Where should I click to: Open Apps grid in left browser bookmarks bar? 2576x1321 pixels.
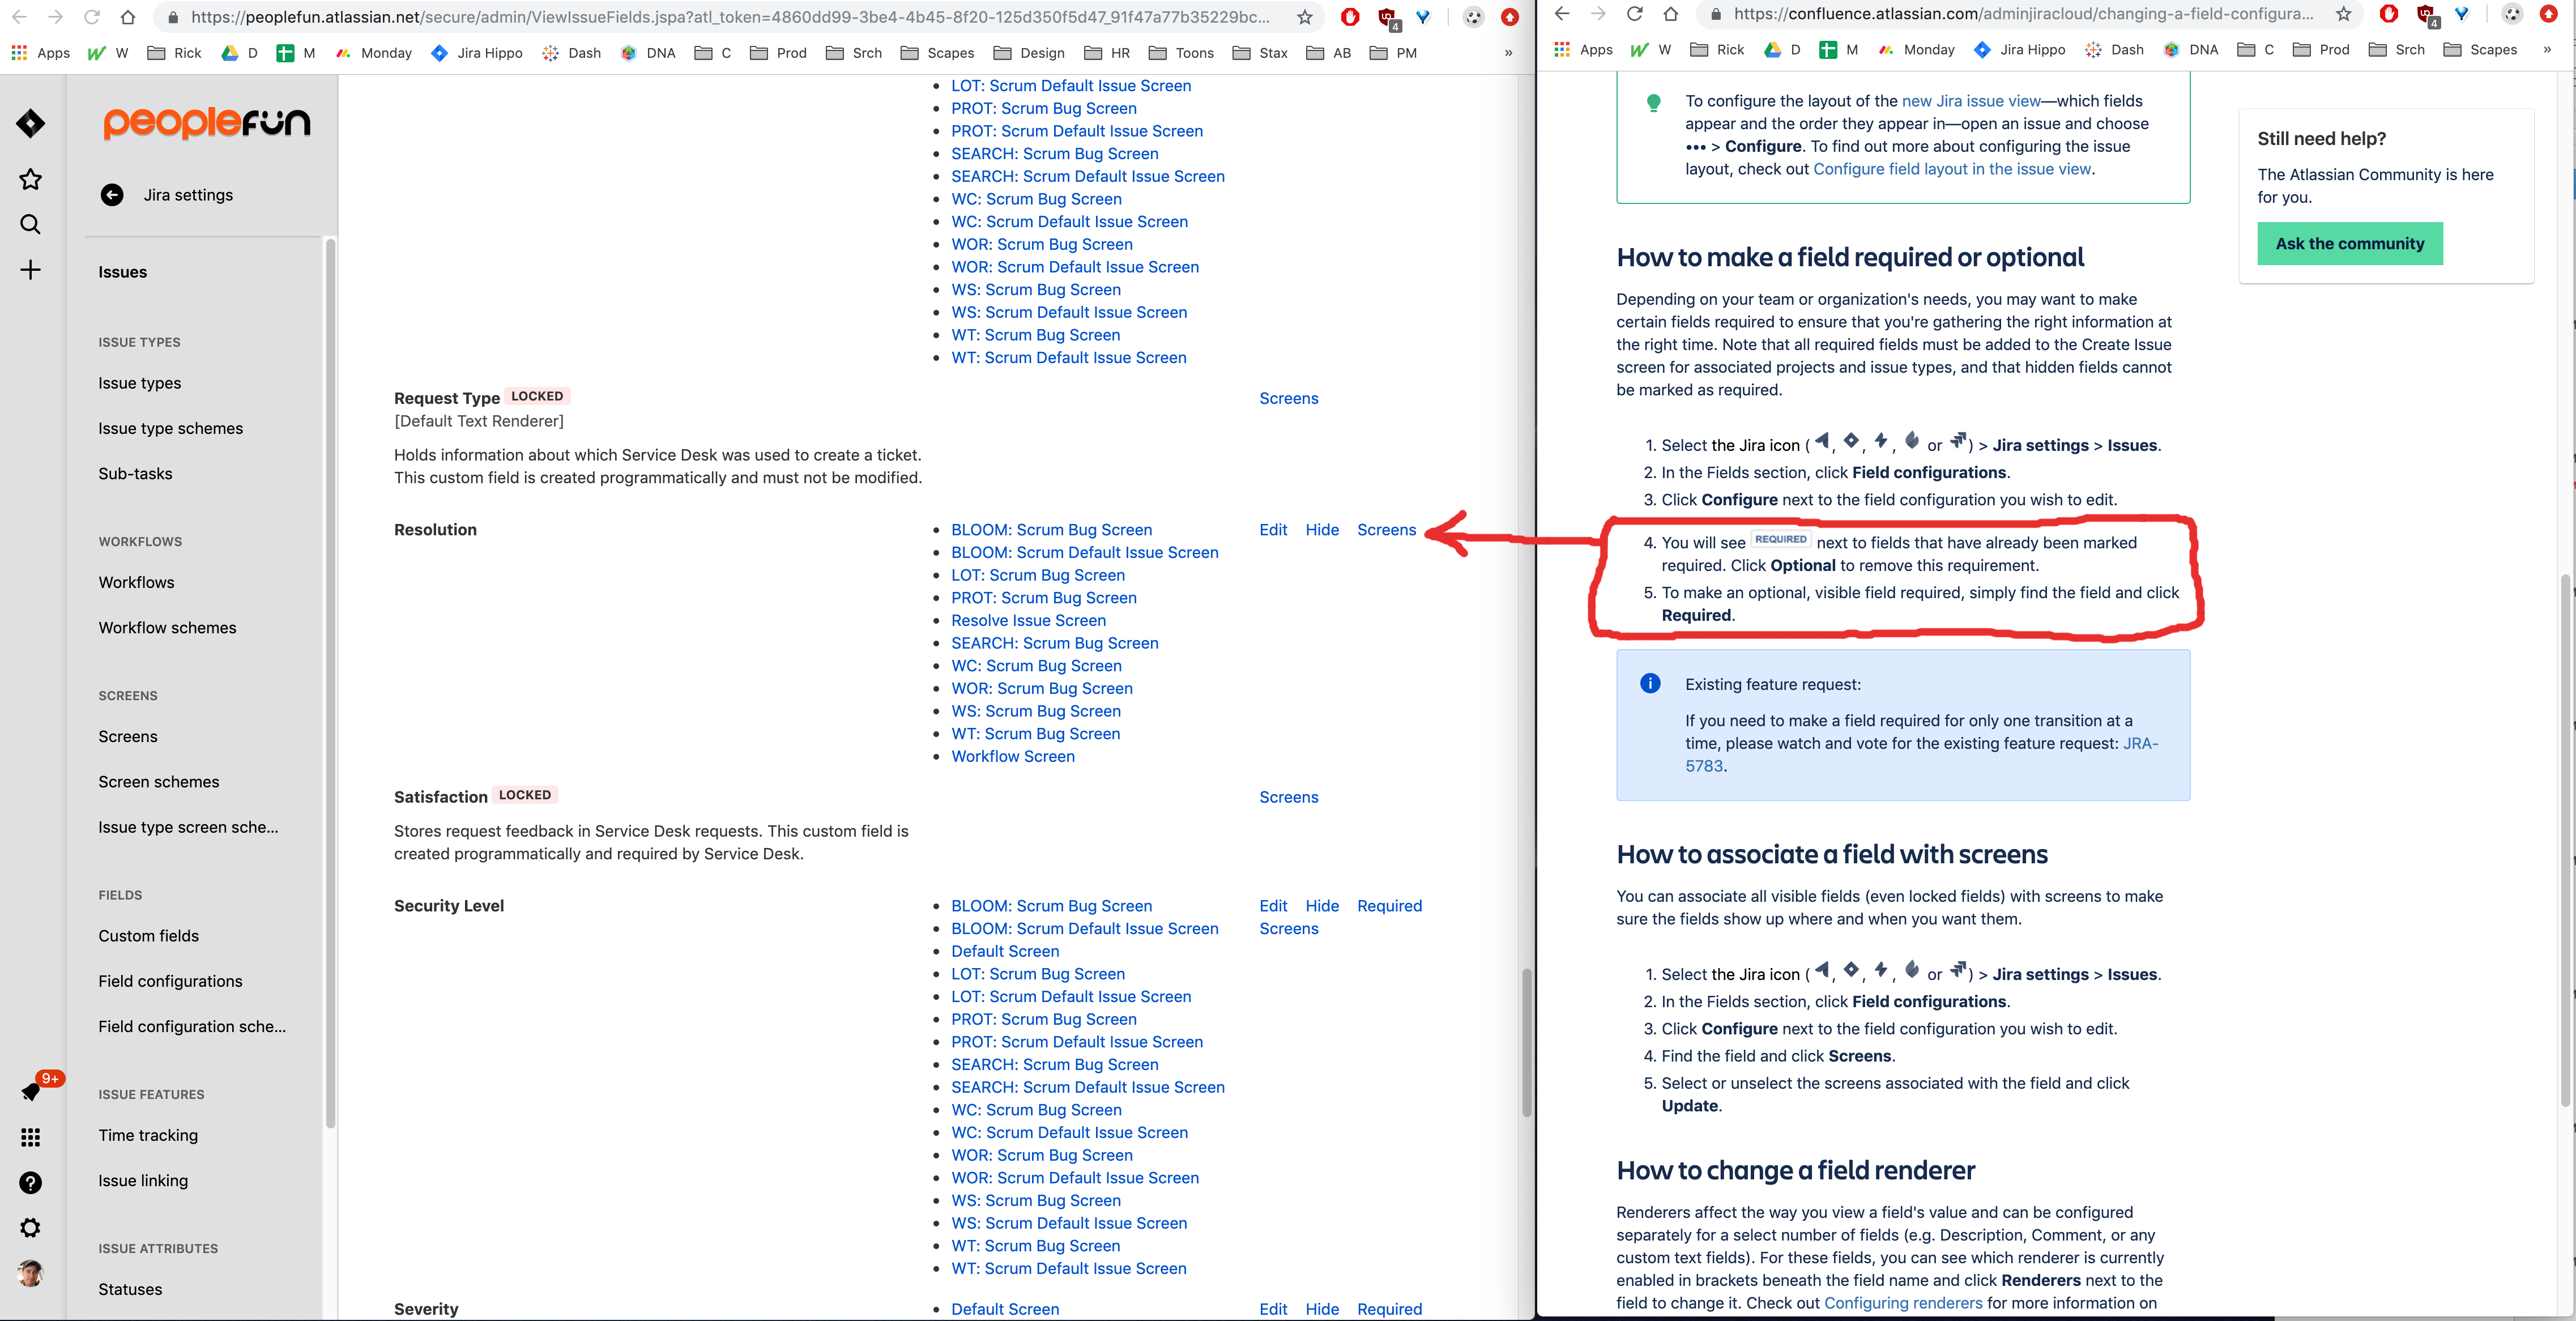coord(40,53)
